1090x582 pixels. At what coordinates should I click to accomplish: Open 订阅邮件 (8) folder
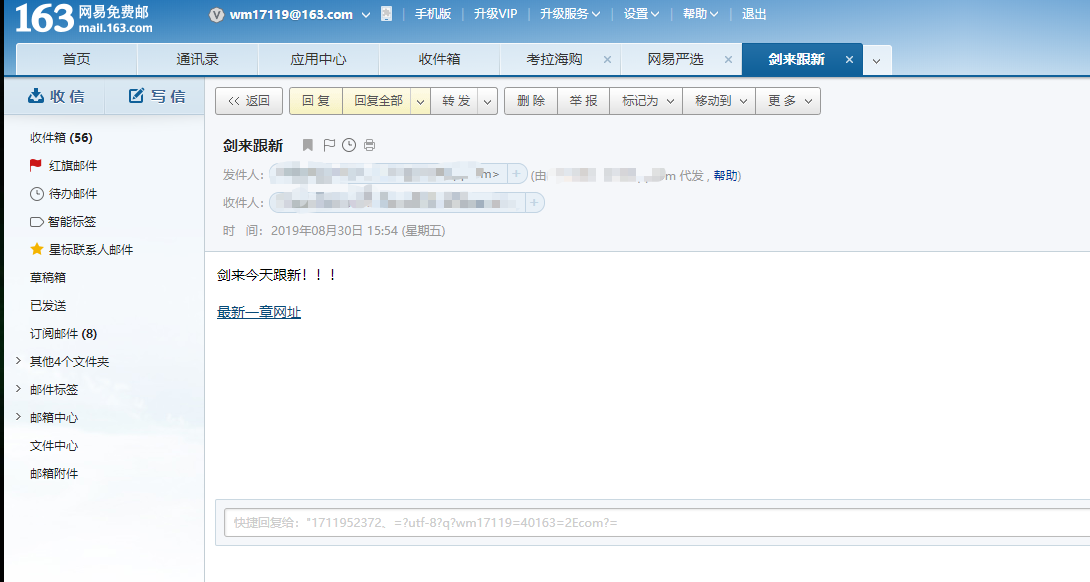(x=63, y=334)
